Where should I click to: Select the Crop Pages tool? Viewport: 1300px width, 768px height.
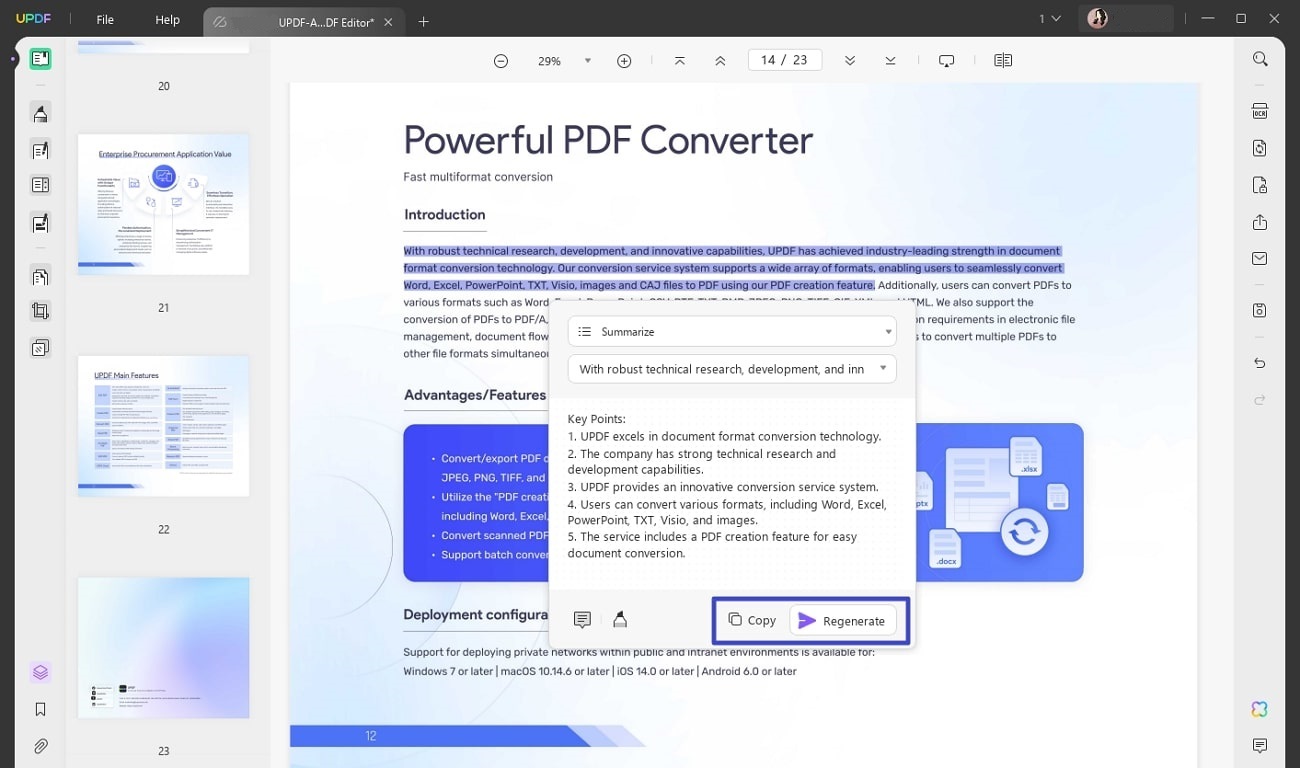[x=40, y=310]
